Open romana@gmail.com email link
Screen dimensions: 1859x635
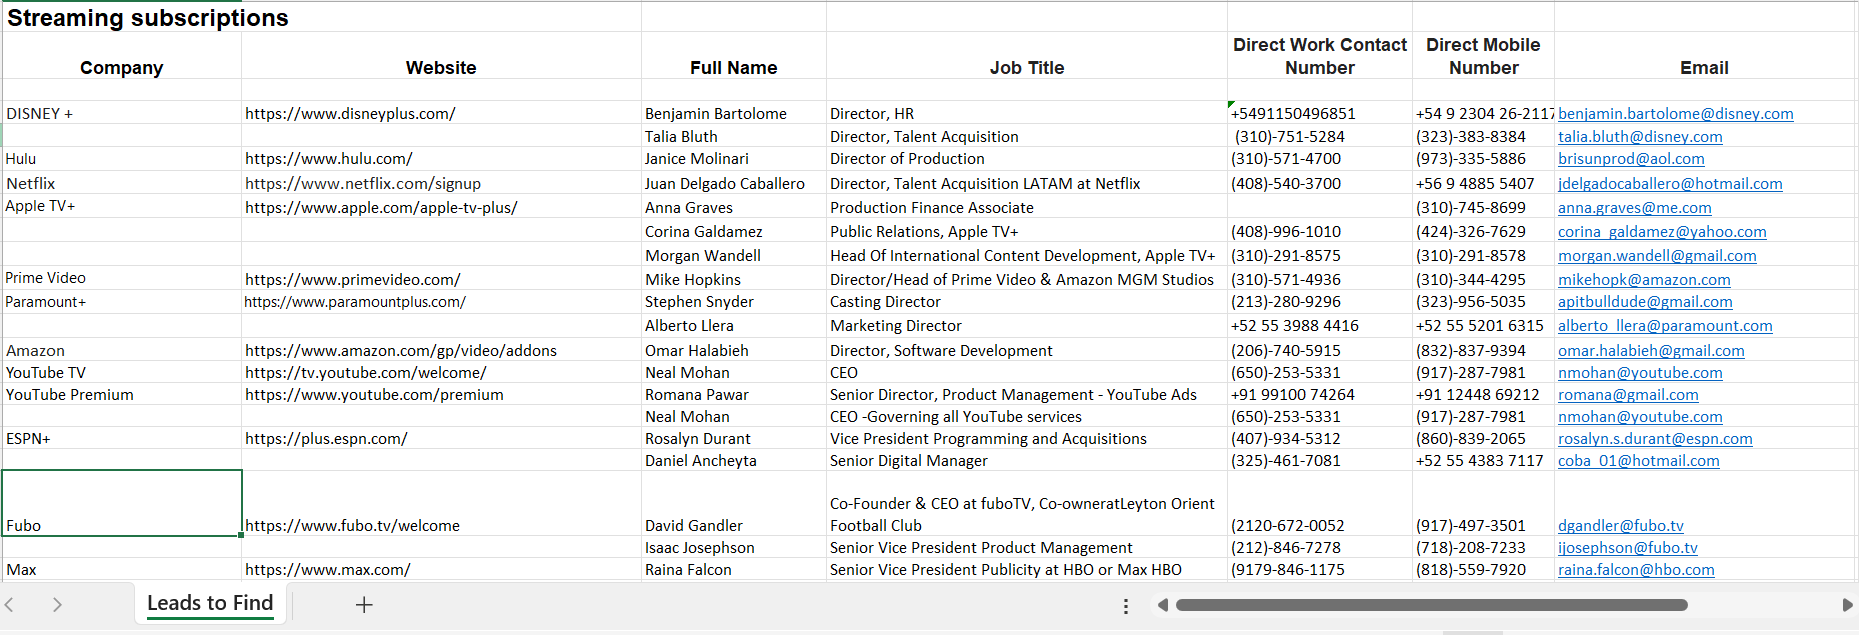1628,395
